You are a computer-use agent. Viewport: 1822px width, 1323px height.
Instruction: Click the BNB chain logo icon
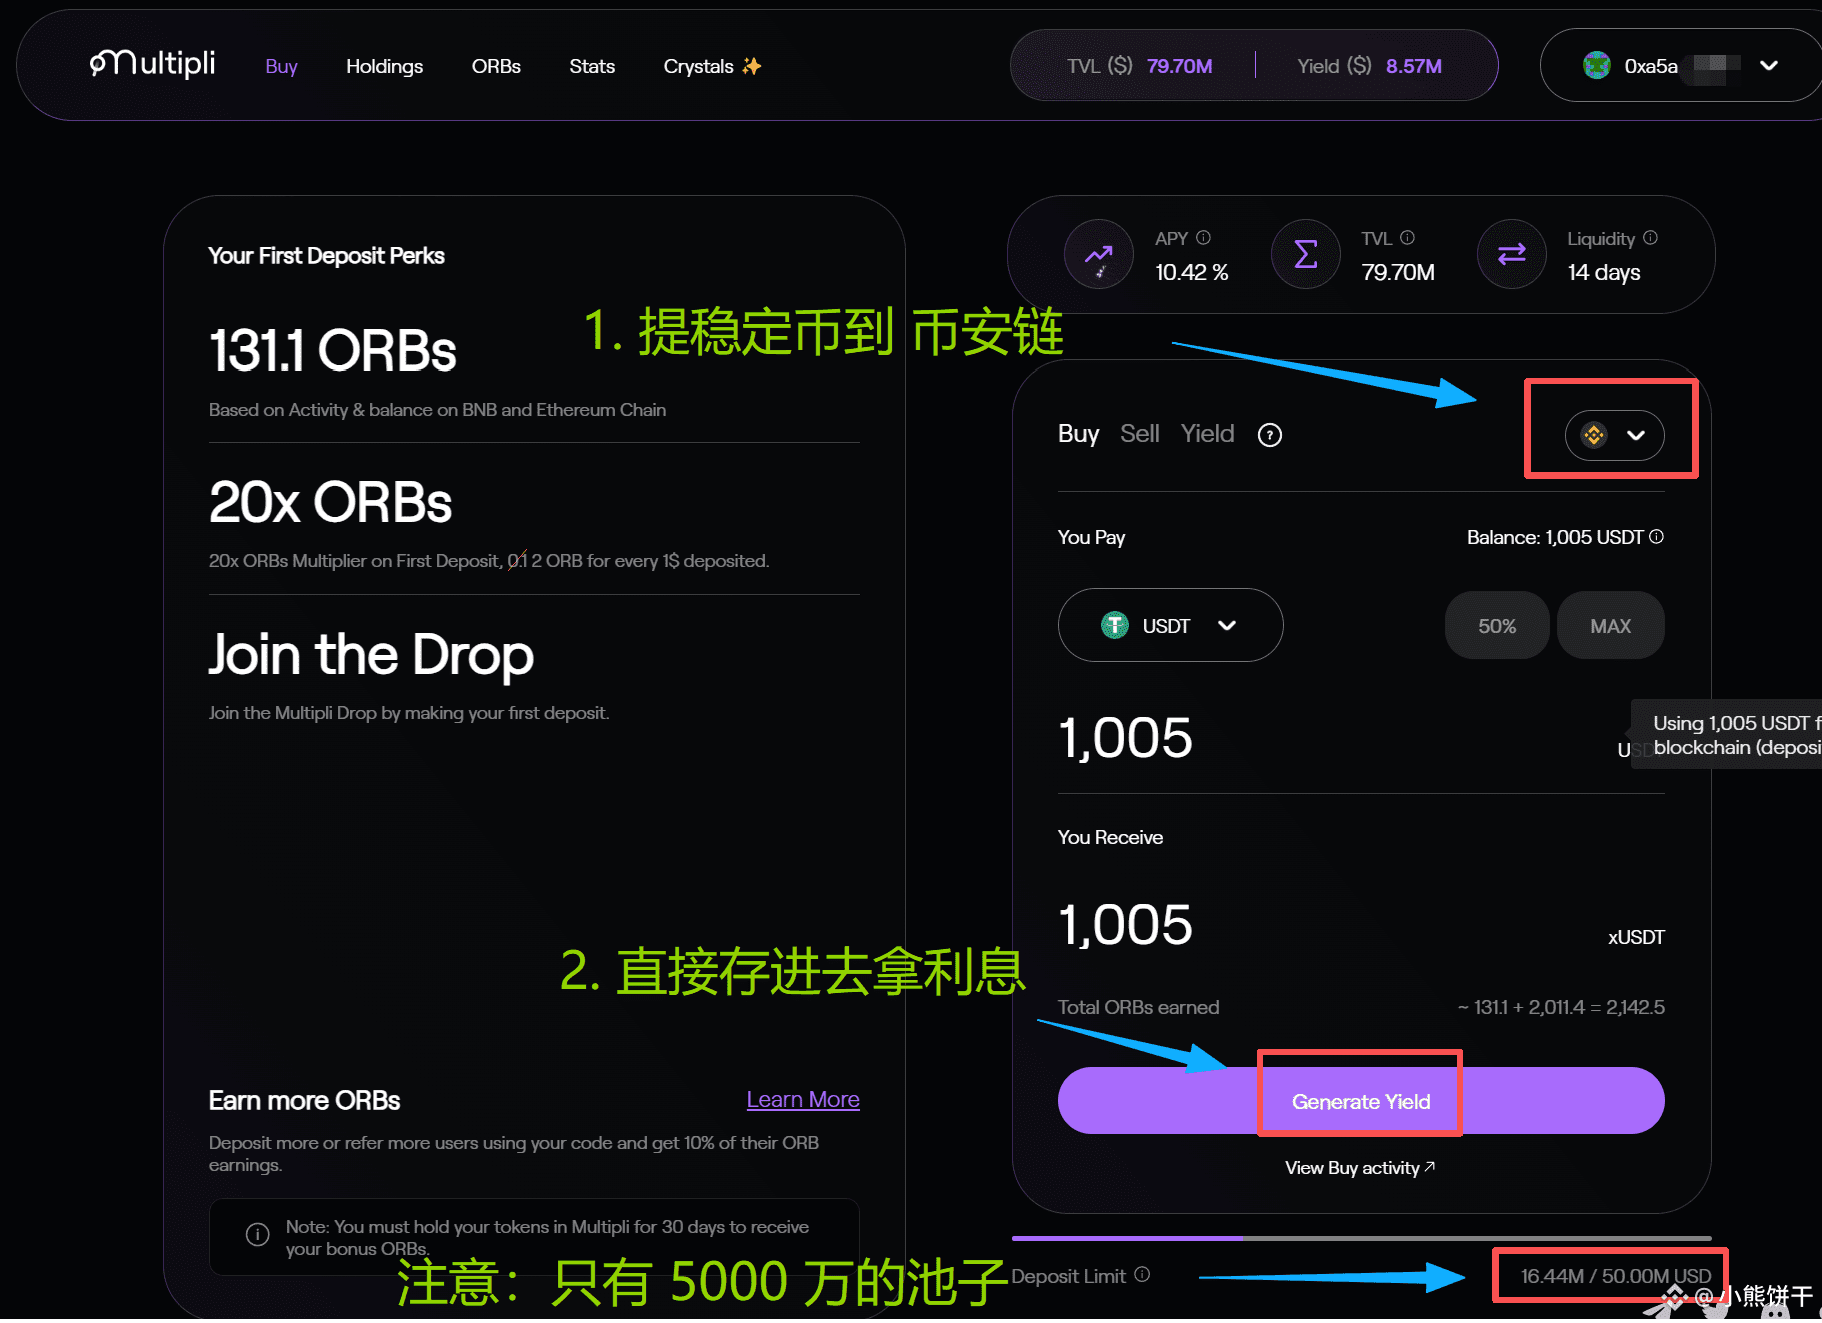tap(1594, 435)
